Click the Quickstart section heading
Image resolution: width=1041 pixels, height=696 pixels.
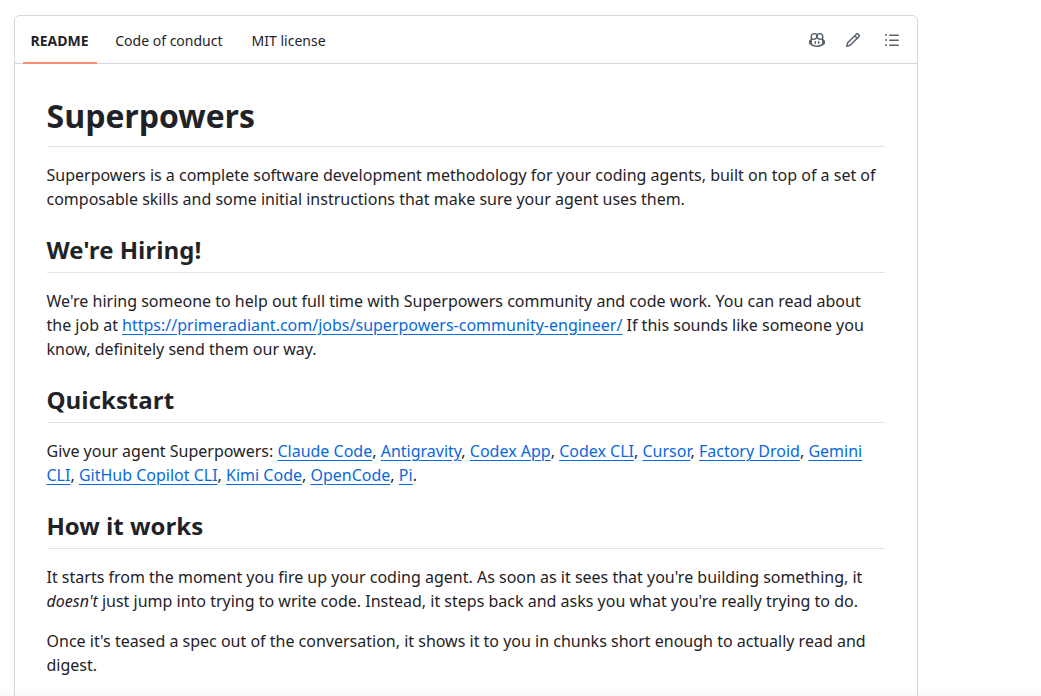(110, 400)
